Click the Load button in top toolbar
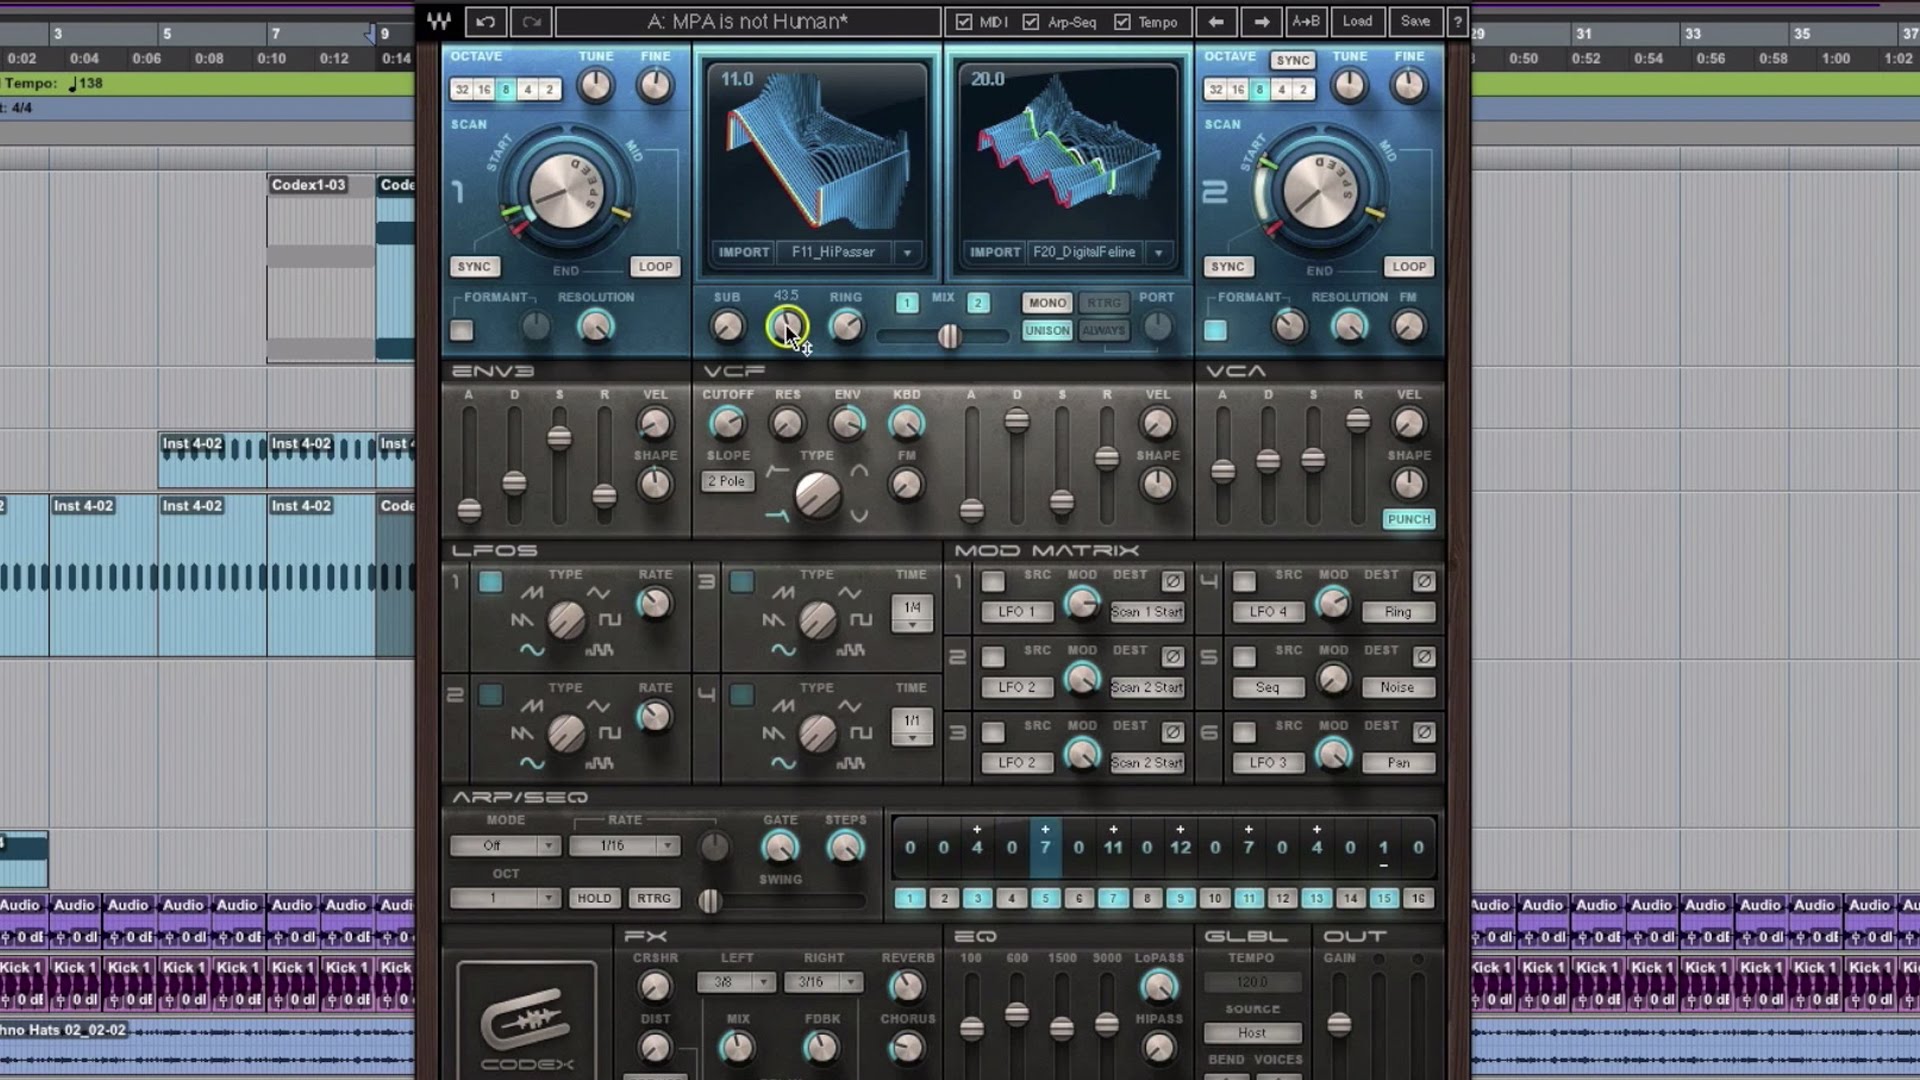Screen dimensions: 1920x1080 (x=1358, y=22)
